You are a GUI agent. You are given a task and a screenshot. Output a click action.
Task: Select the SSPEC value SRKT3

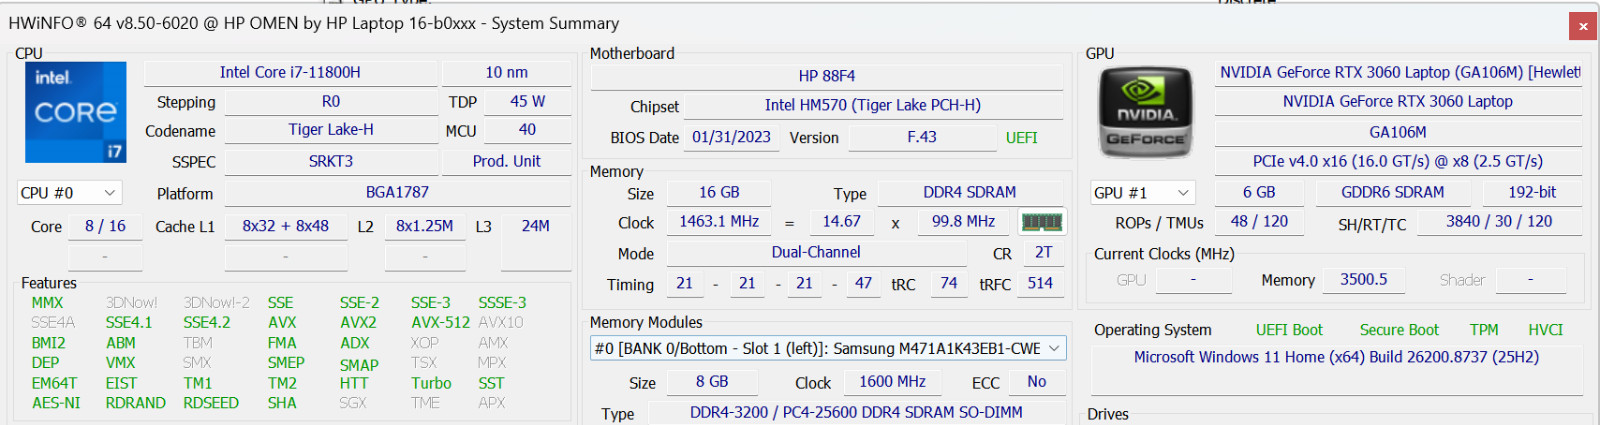tap(331, 161)
